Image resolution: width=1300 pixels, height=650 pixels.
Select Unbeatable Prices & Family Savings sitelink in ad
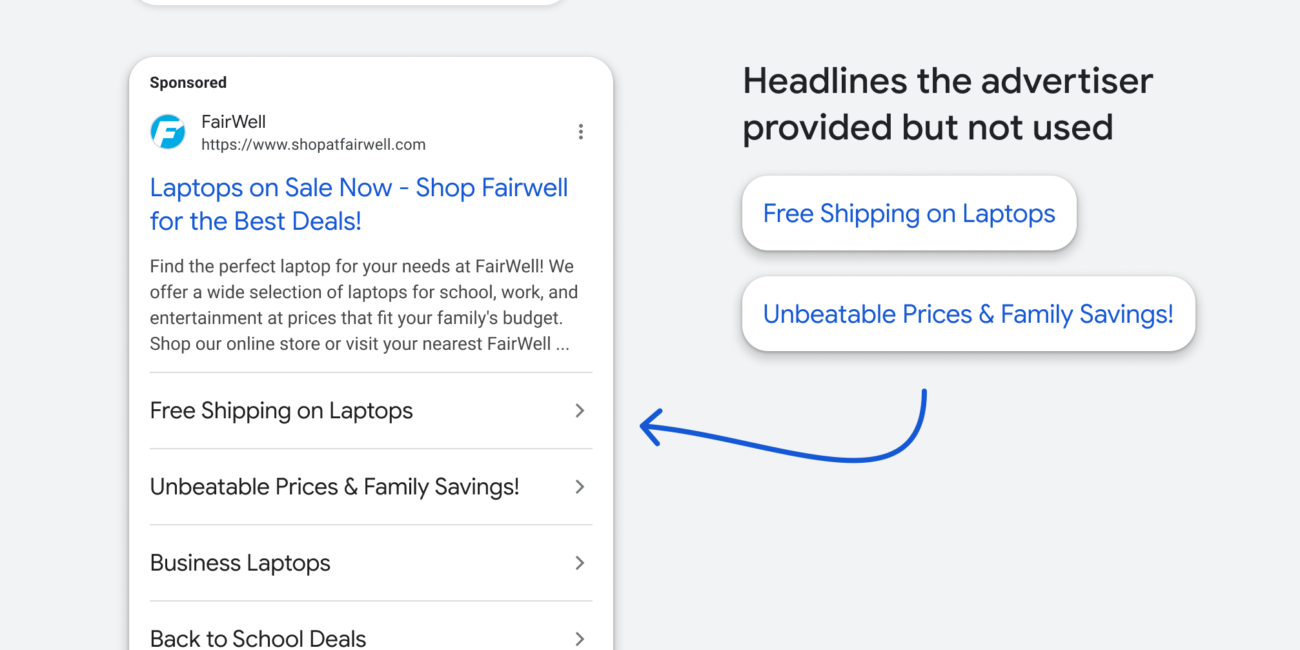click(x=334, y=487)
